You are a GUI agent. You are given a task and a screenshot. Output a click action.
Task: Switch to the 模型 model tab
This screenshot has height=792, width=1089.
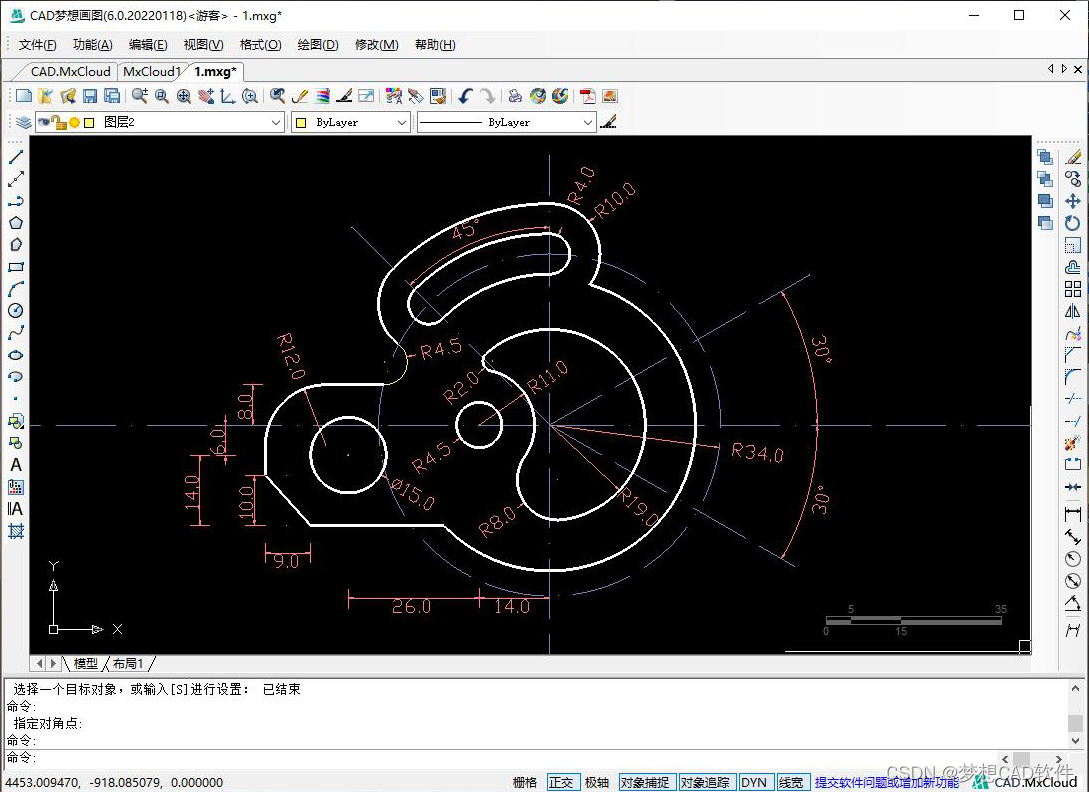tap(85, 663)
